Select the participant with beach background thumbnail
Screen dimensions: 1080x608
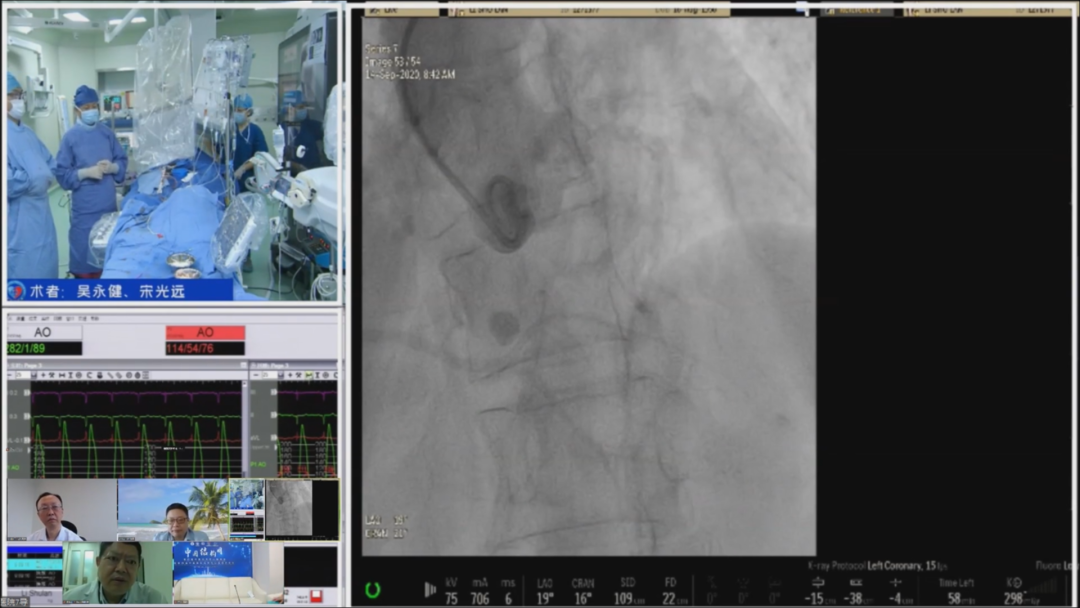(173, 510)
